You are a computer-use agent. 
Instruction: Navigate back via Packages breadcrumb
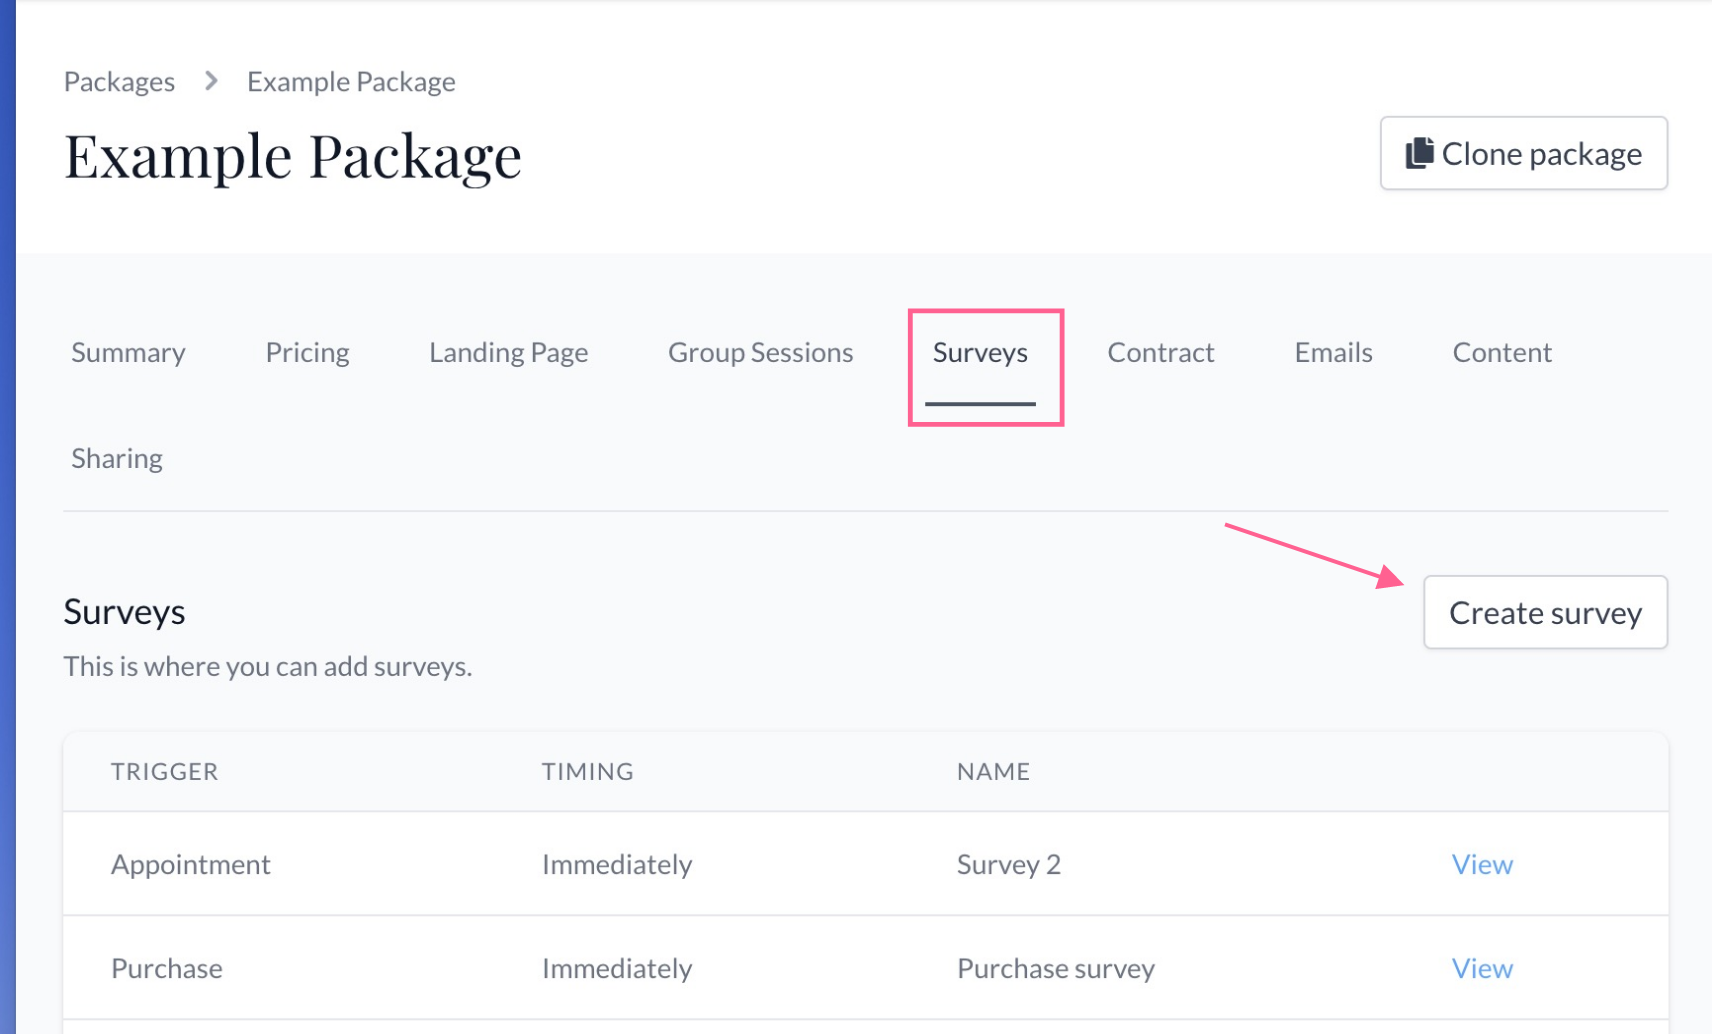pyautogui.click(x=119, y=81)
